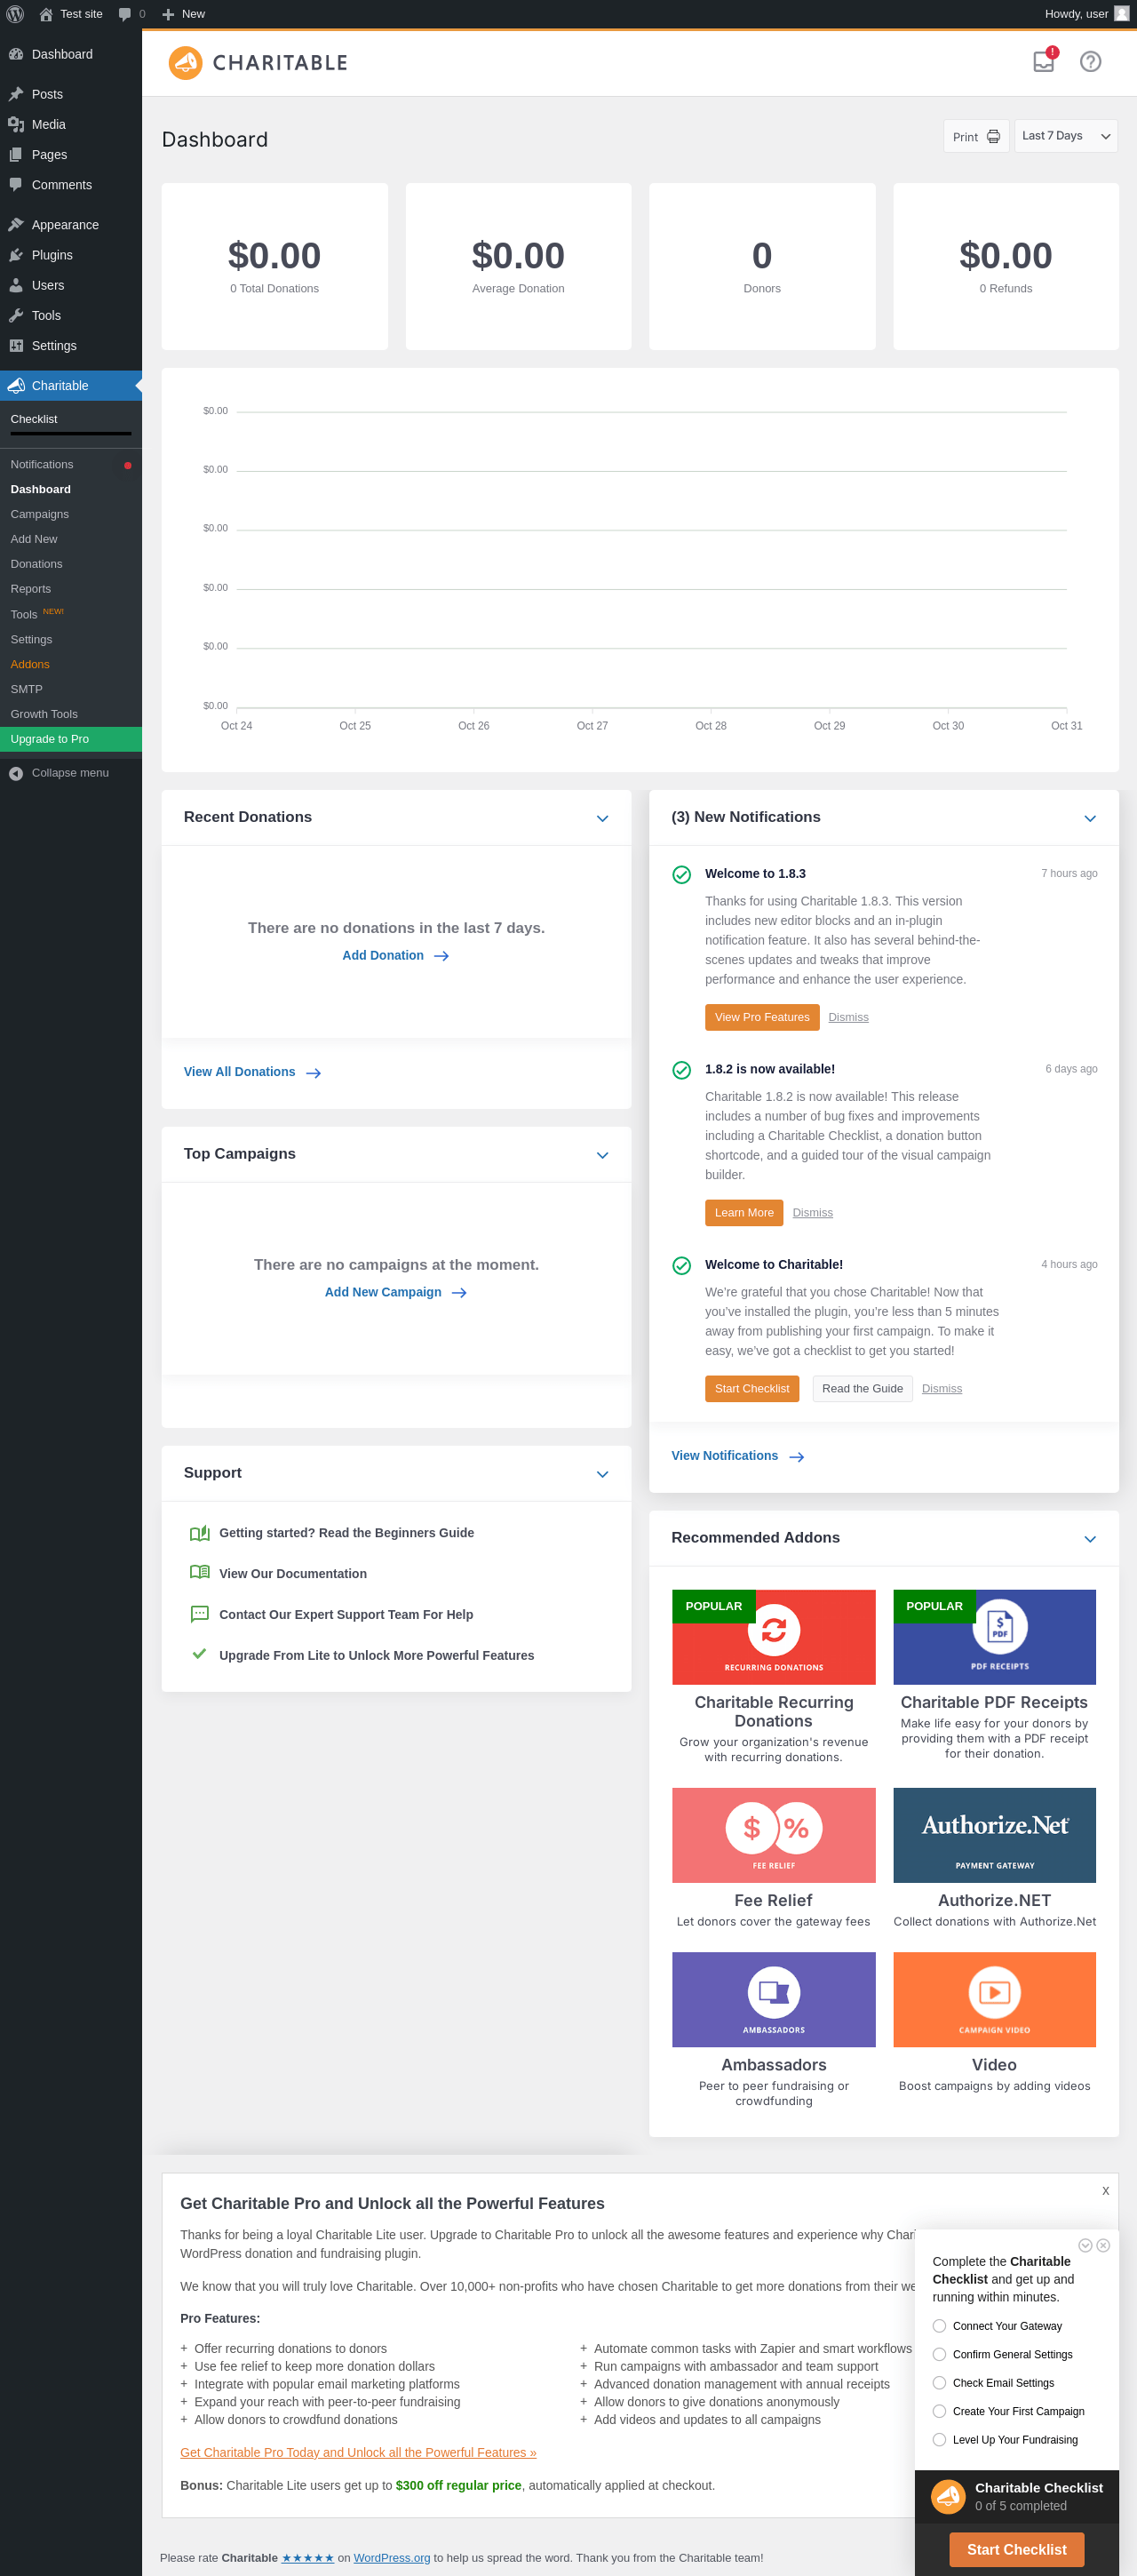
Task: Select Level Up Your Fundraising circle
Action: click(939, 2440)
